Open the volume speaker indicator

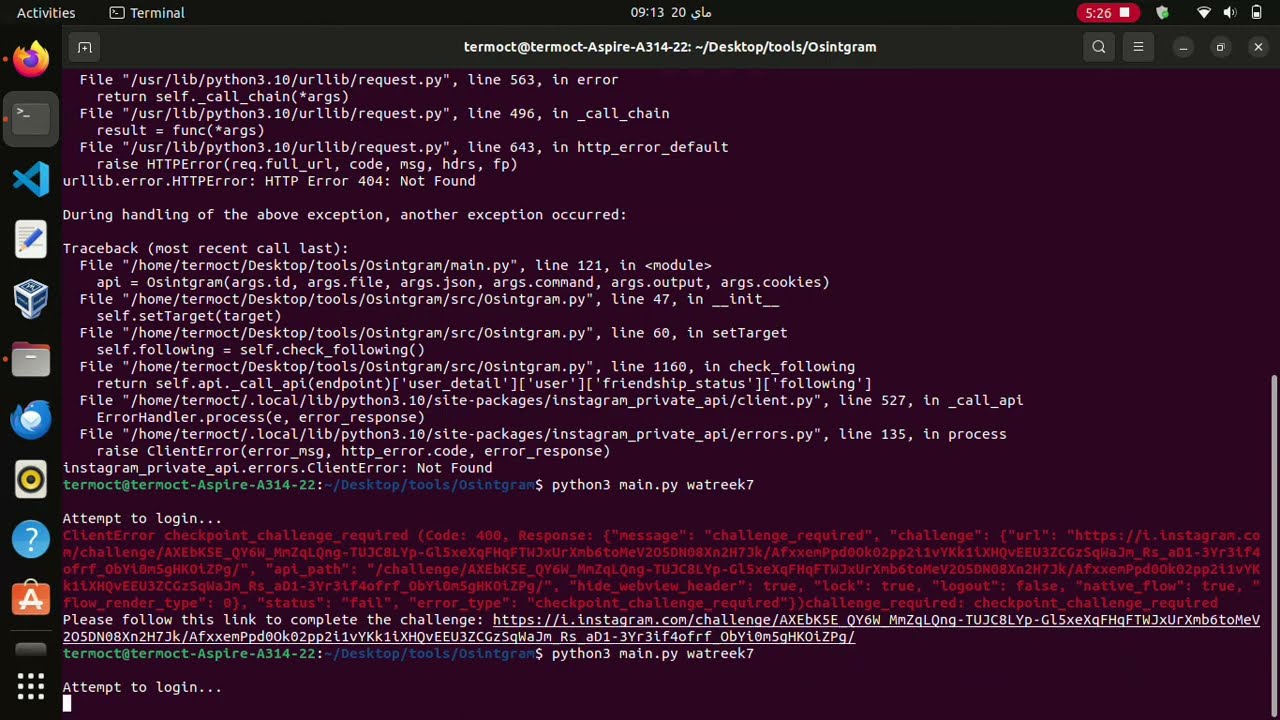click(1229, 13)
